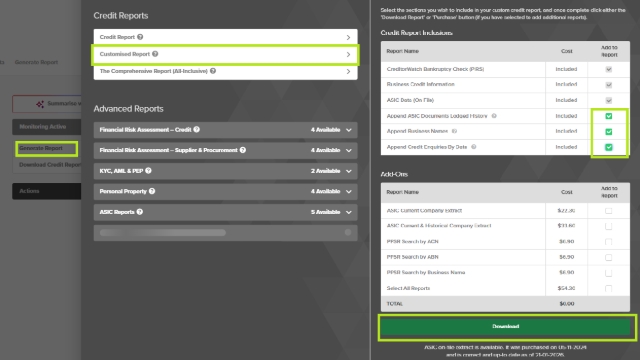The image size is (640, 360).
Task: Open Credit Report via its arrow
Action: (x=348, y=37)
